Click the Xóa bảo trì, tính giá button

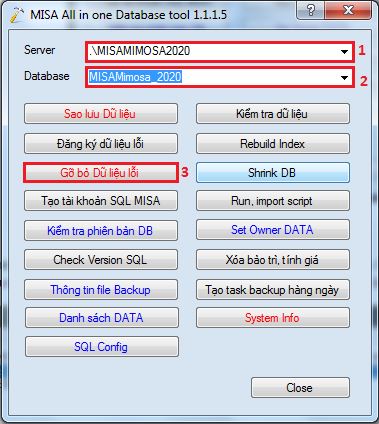pos(273,259)
